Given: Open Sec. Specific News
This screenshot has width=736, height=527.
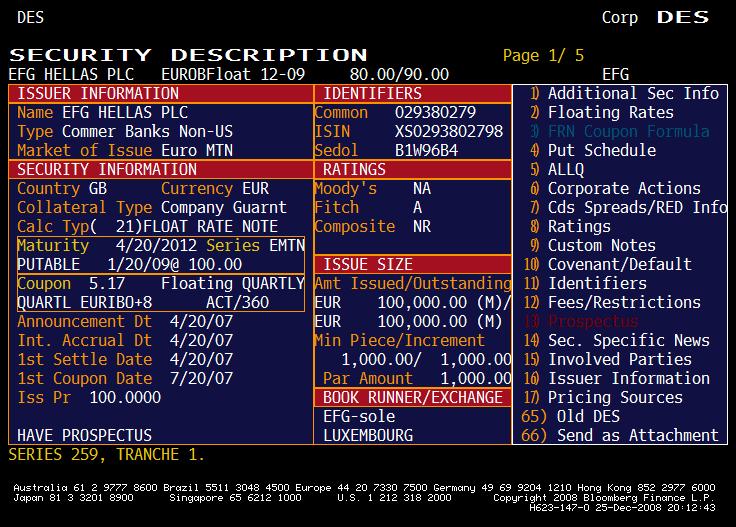Looking at the screenshot, I should coord(617,340).
